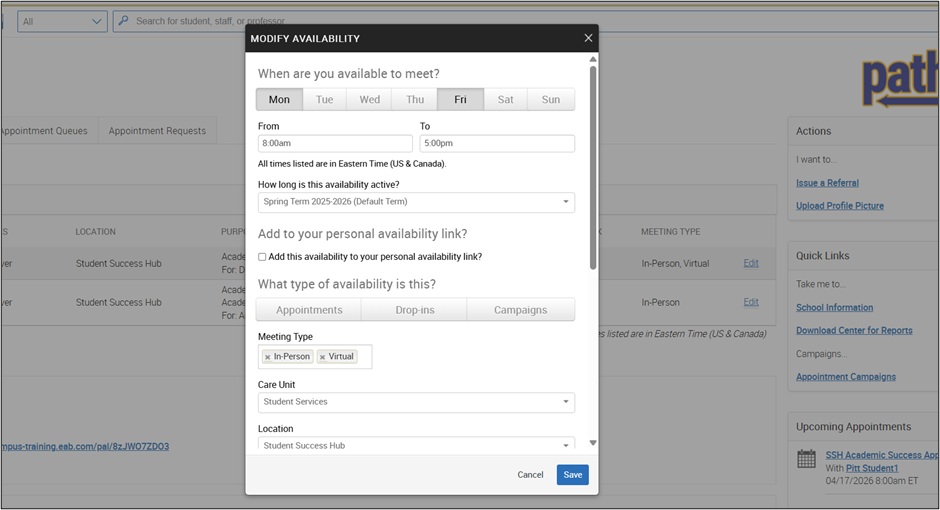The image size is (940, 510).
Task: Open SSH Academic Success appointment link
Action: coord(882,455)
